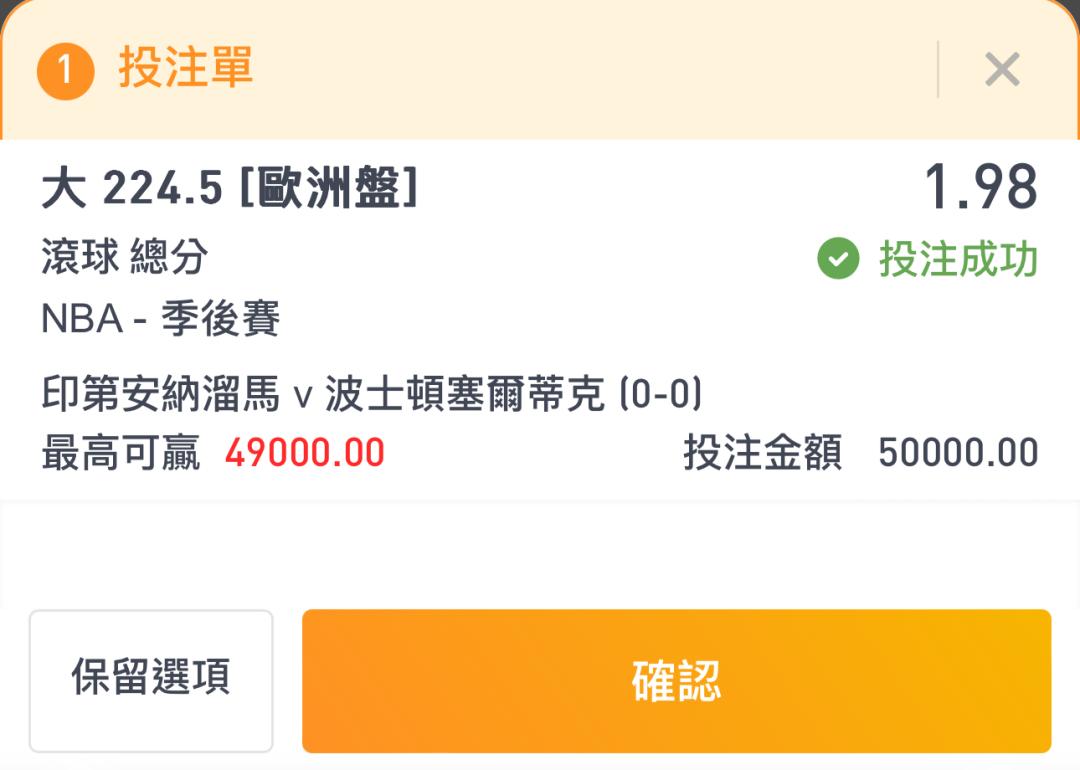Click the green success checkmark icon
The image size is (1080, 770).
[838, 258]
